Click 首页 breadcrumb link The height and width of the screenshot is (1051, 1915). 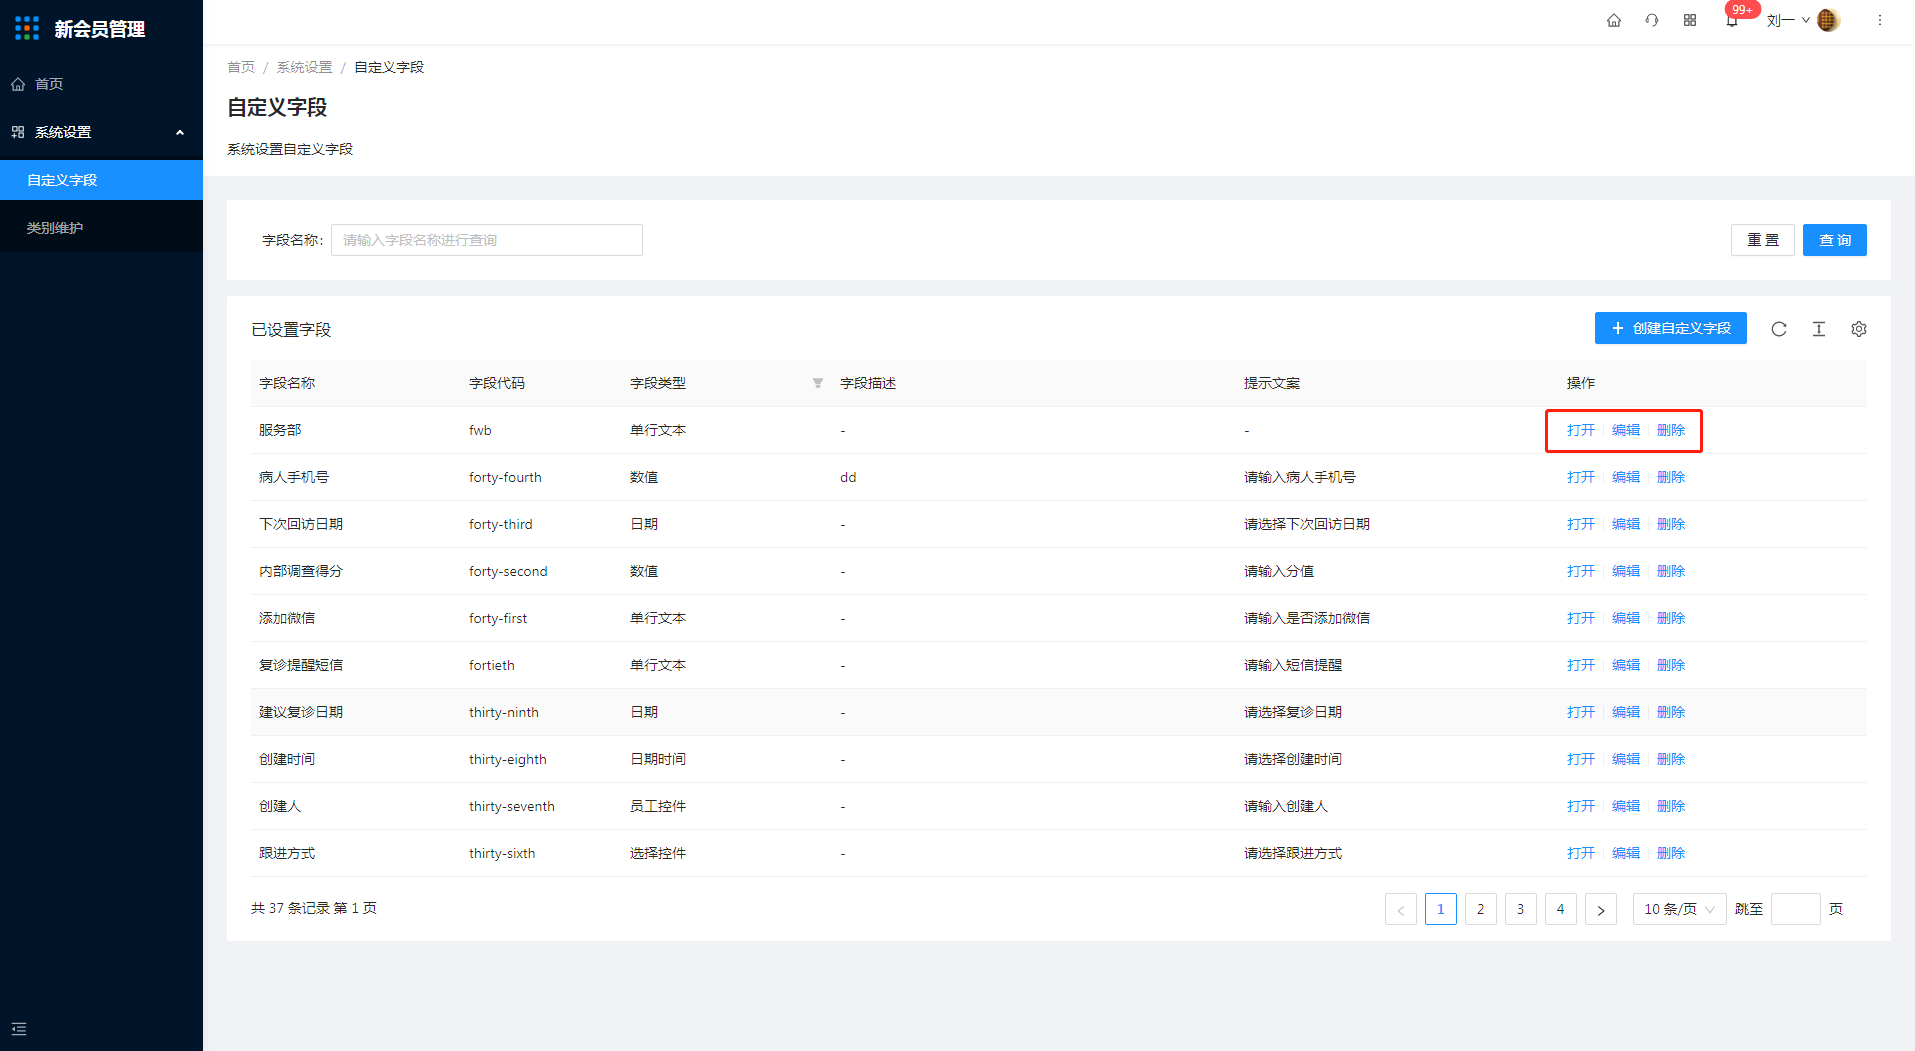tap(241, 67)
